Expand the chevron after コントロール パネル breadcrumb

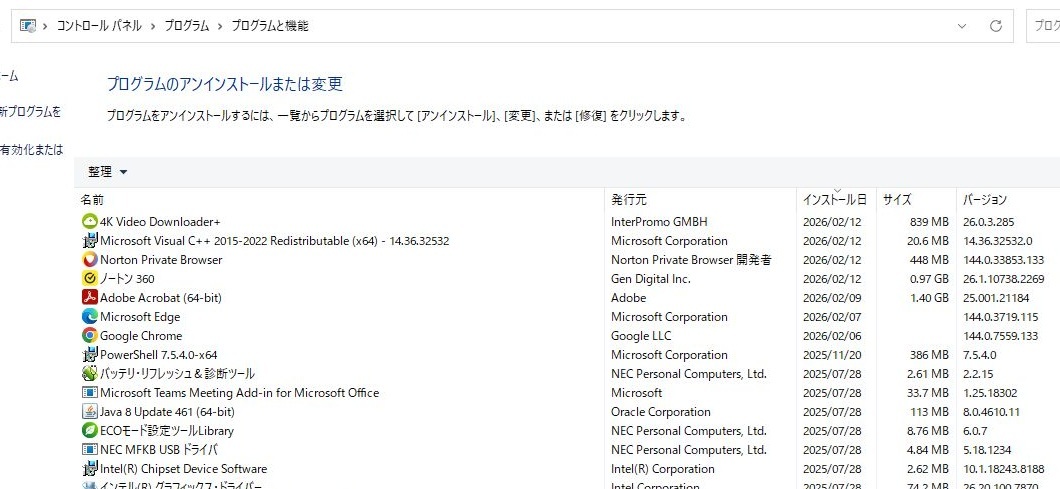click(x=153, y=26)
